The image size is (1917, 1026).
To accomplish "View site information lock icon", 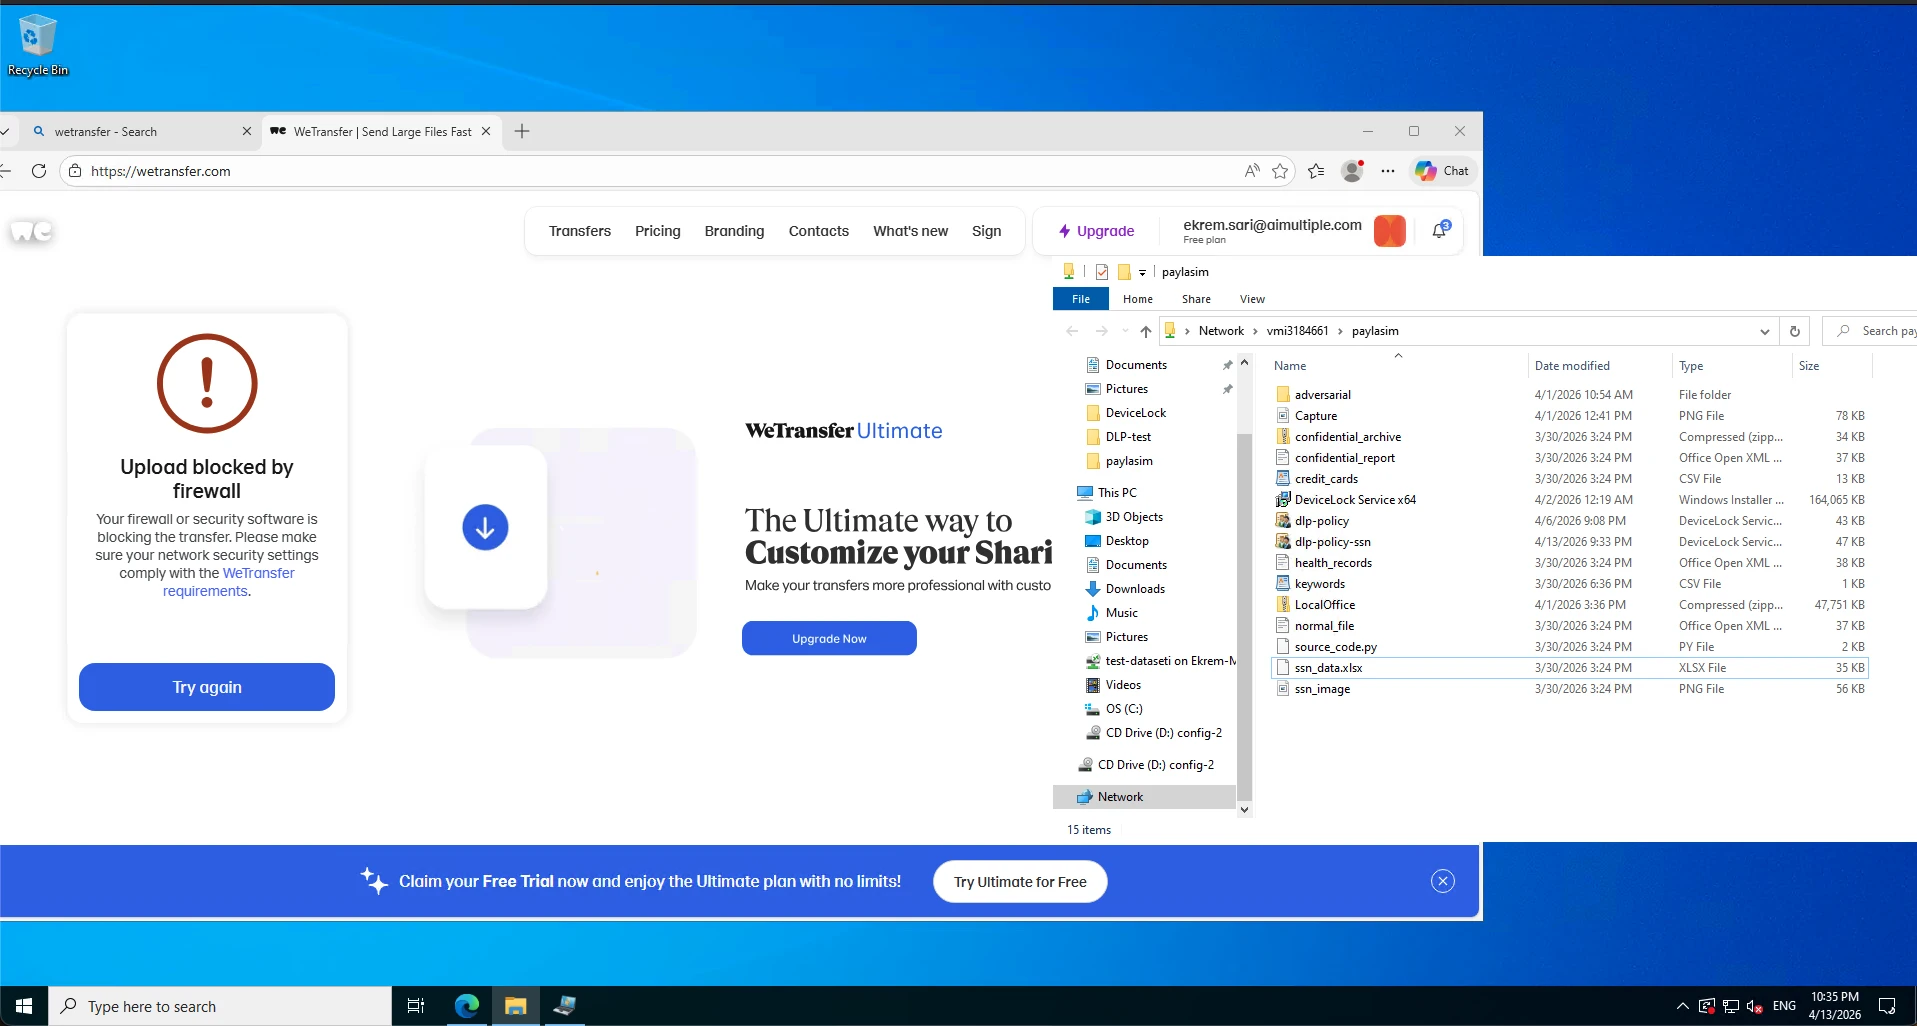I will tap(75, 171).
